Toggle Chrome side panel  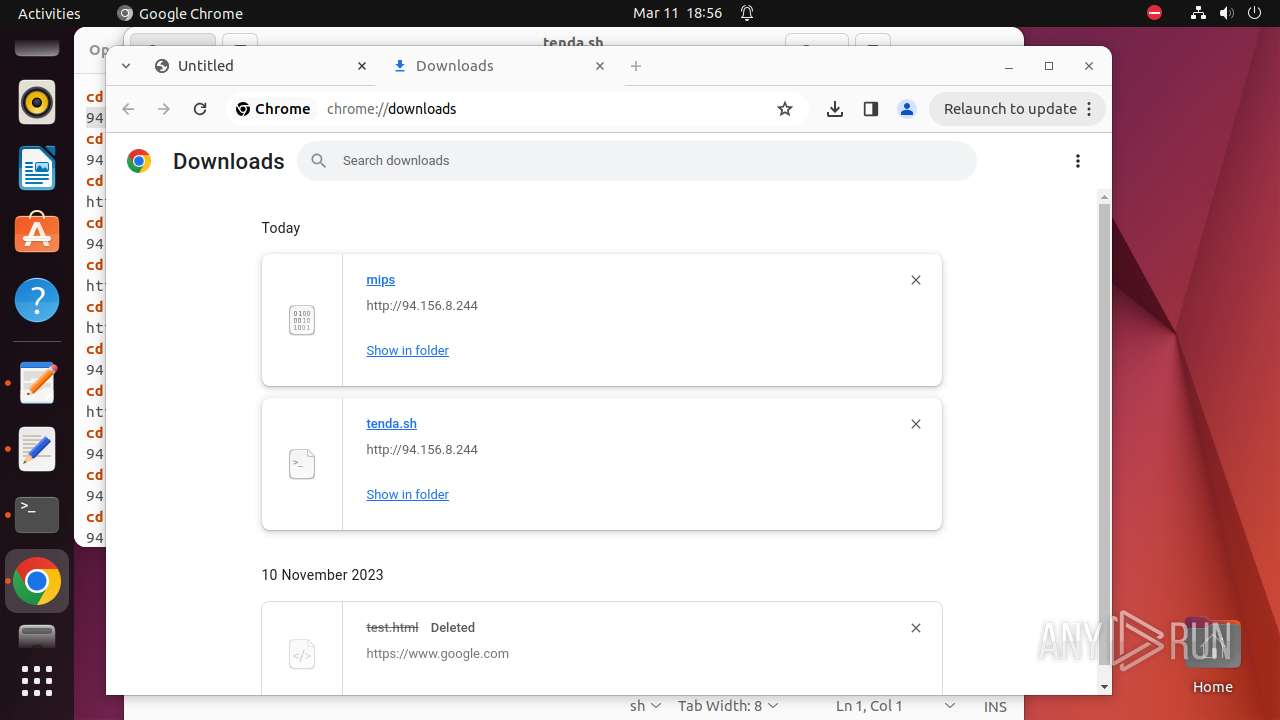point(871,109)
